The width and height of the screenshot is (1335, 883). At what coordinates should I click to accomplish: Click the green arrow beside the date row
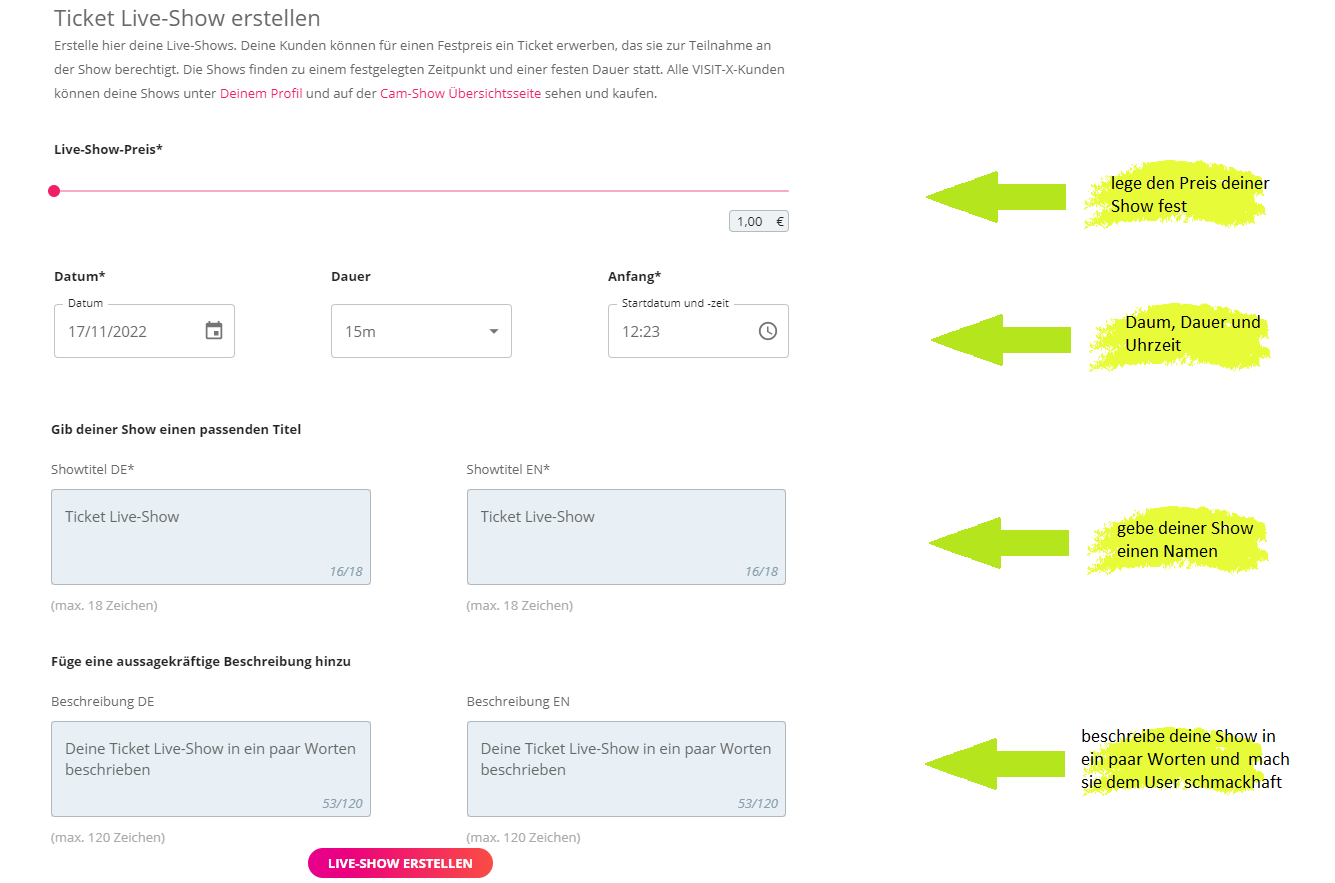[x=999, y=340]
